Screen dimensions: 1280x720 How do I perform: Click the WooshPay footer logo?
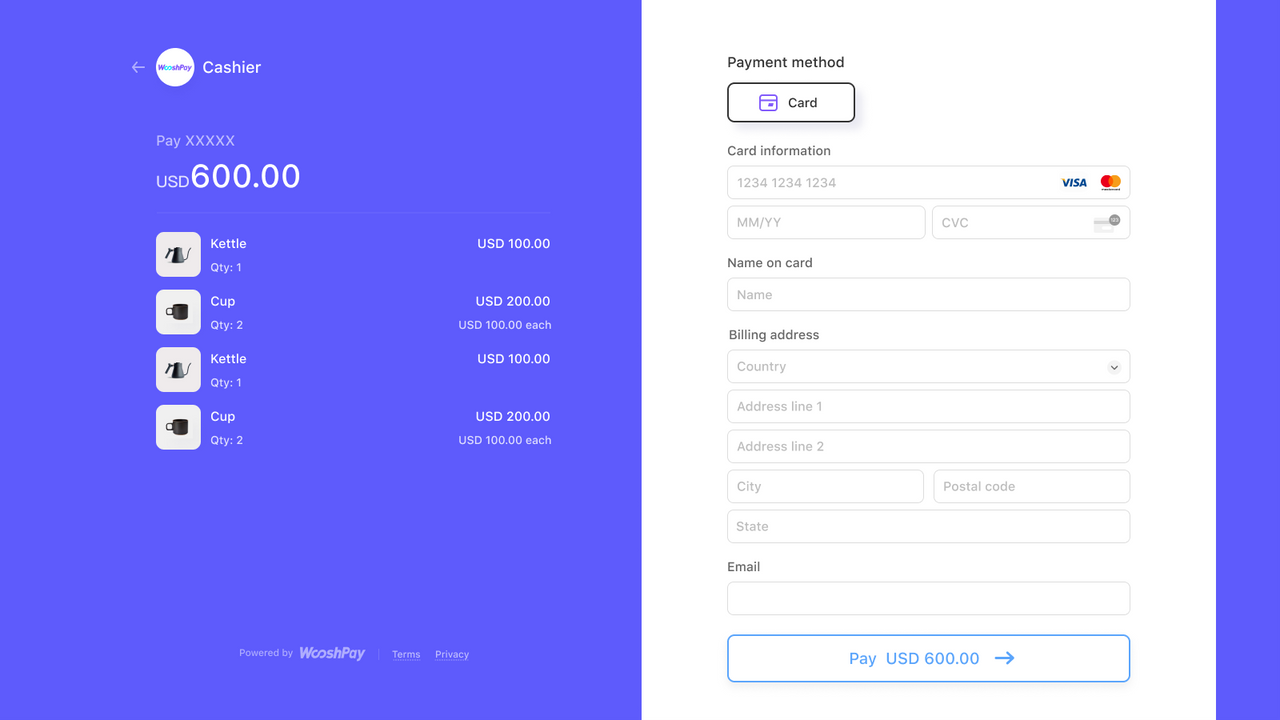click(332, 653)
